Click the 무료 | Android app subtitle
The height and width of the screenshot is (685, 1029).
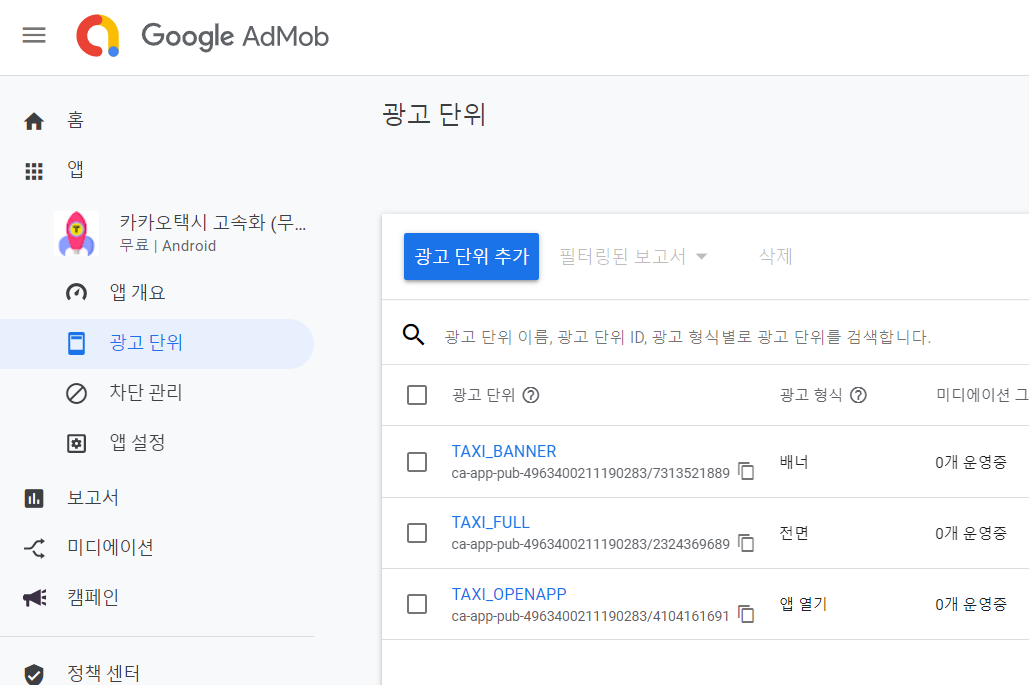tap(167, 245)
